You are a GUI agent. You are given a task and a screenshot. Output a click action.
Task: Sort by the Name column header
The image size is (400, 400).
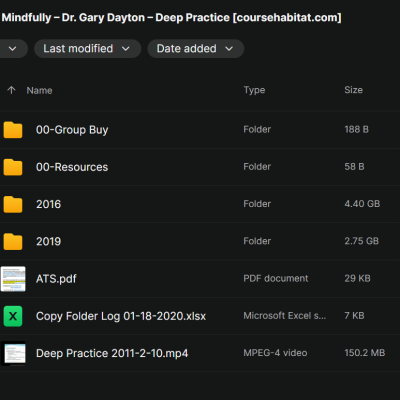tap(39, 90)
